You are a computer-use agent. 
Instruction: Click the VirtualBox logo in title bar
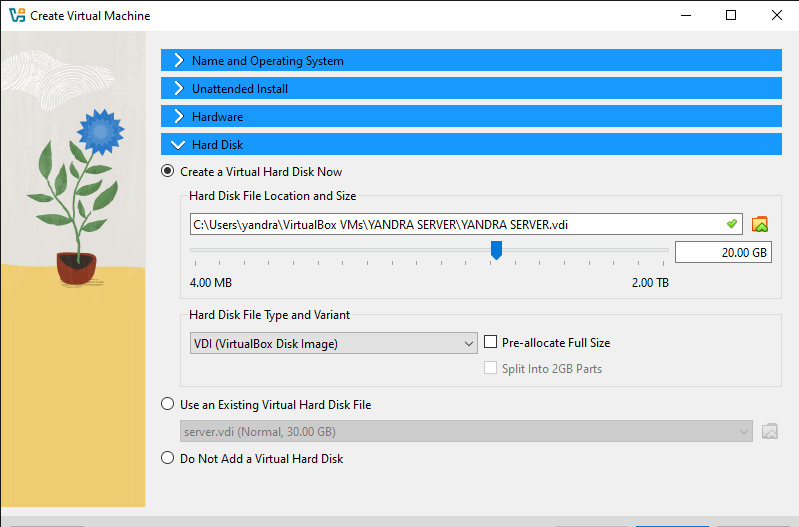17,15
